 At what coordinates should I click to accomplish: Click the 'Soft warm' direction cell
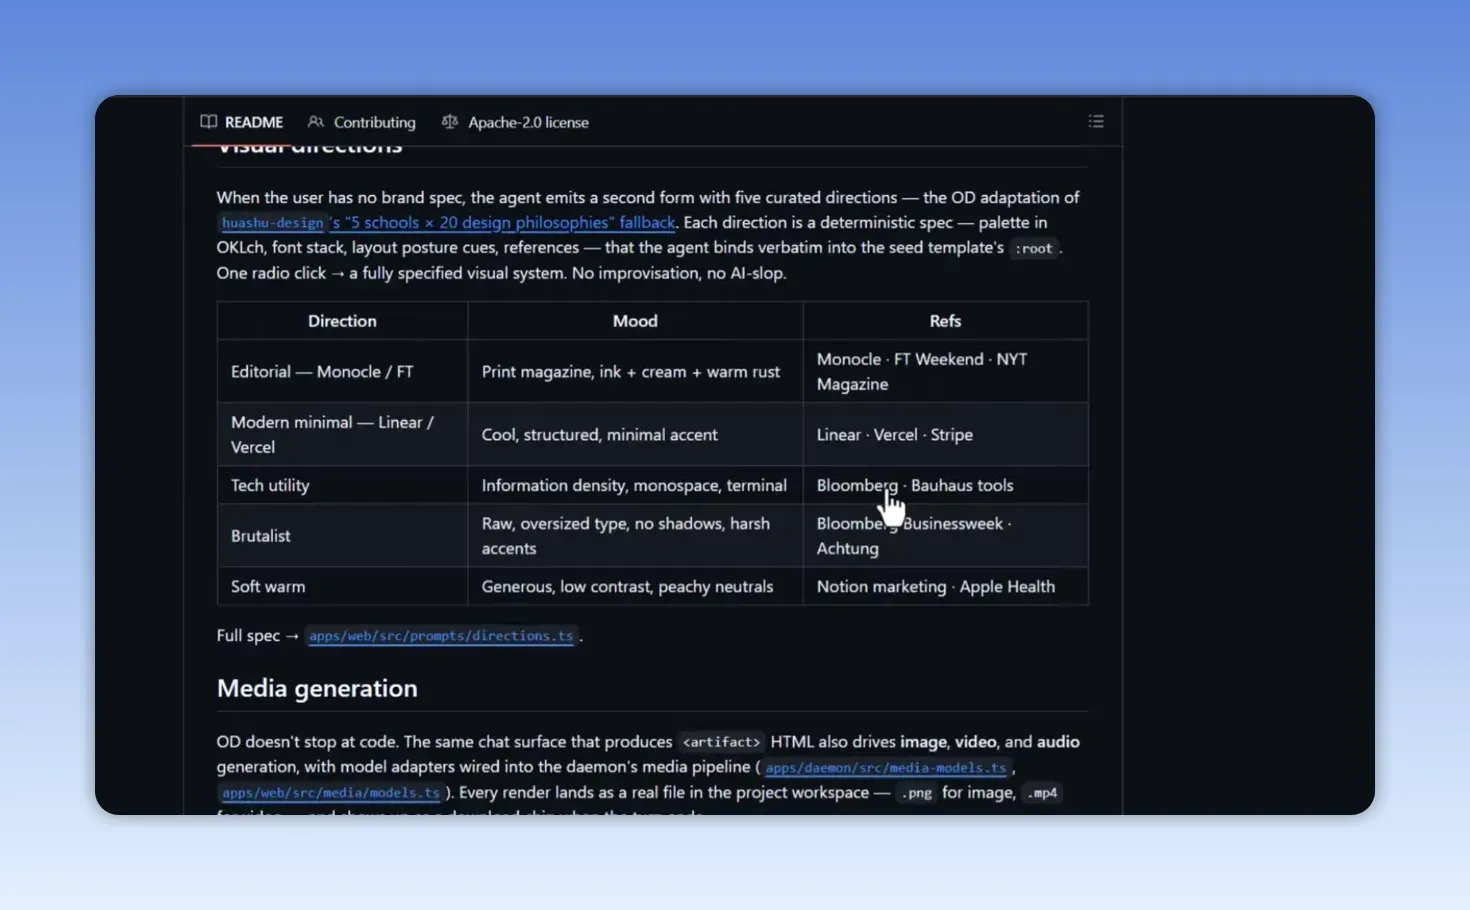pos(342,587)
